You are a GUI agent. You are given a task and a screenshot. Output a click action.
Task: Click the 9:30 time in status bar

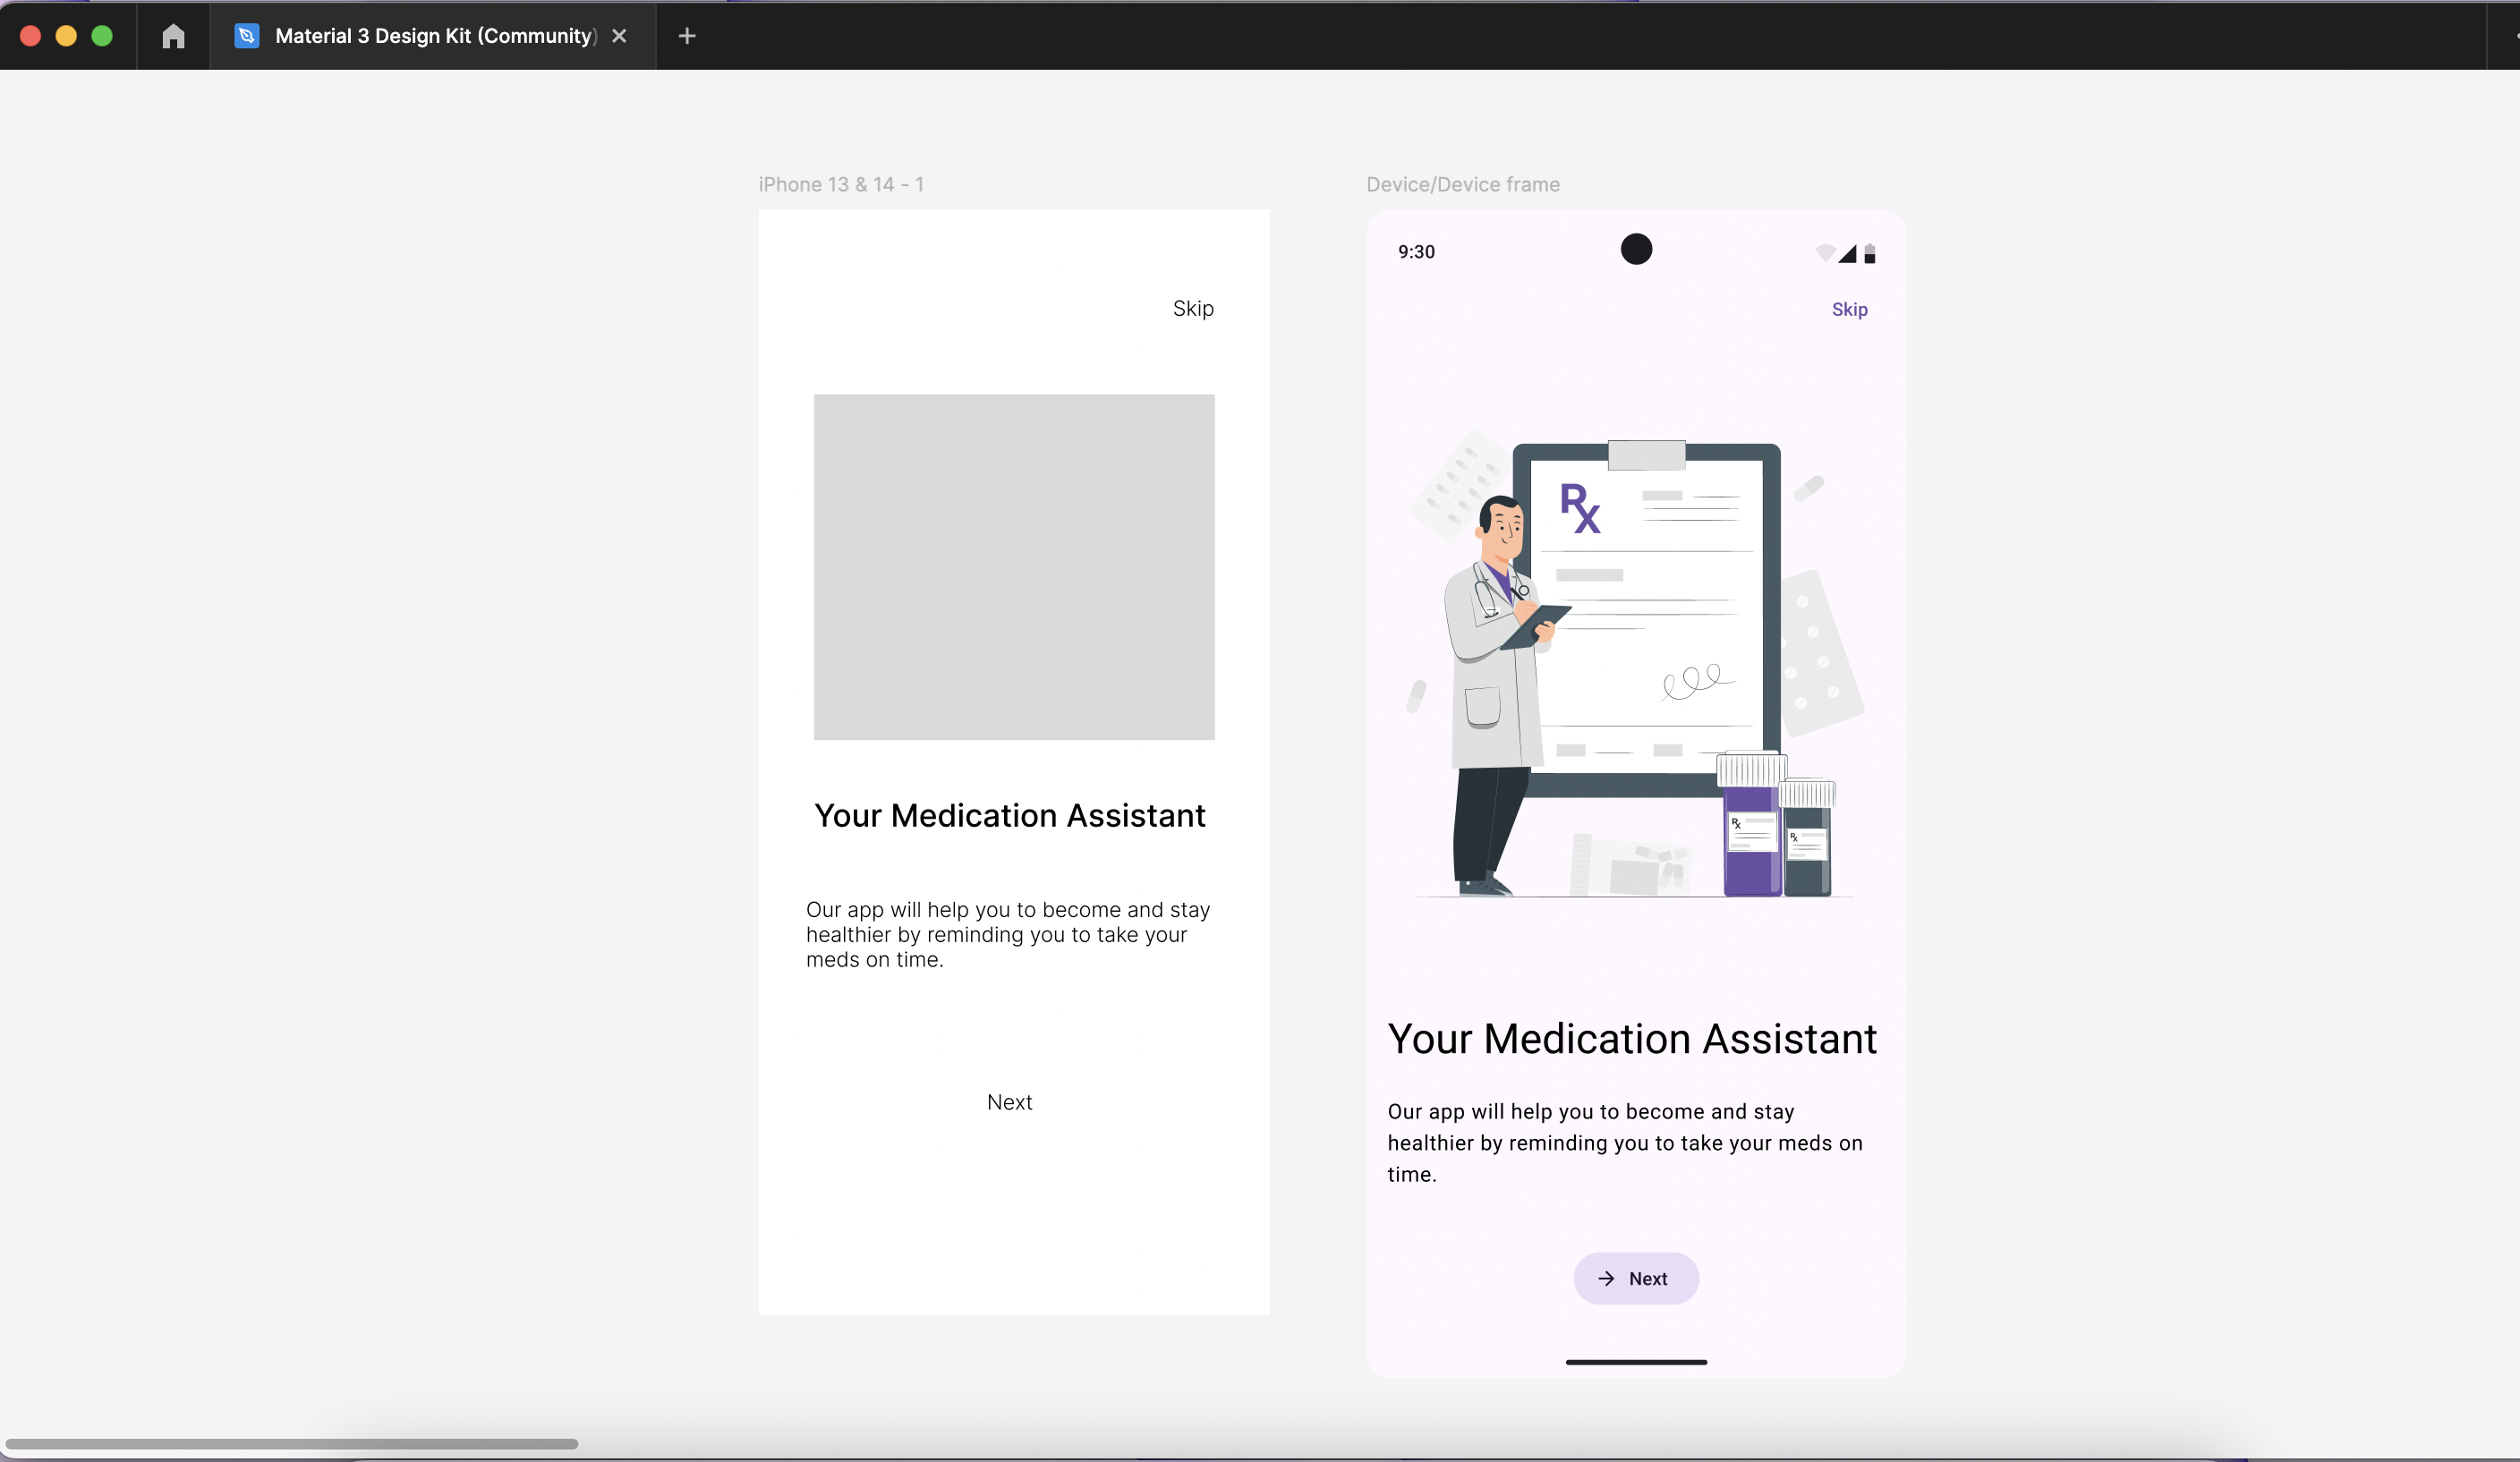(x=1415, y=252)
